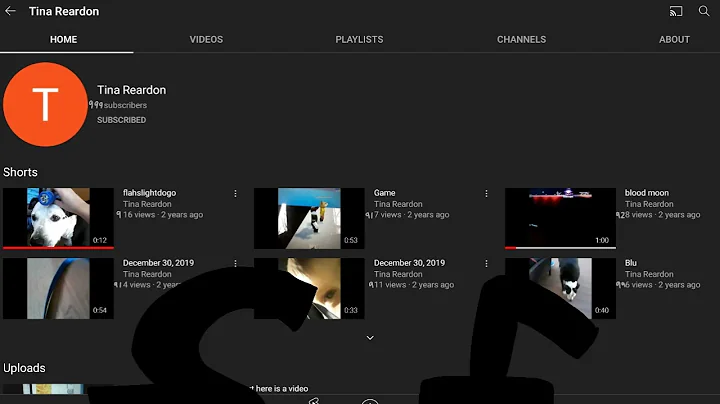Open the flahslightdogo video title

(x=149, y=193)
